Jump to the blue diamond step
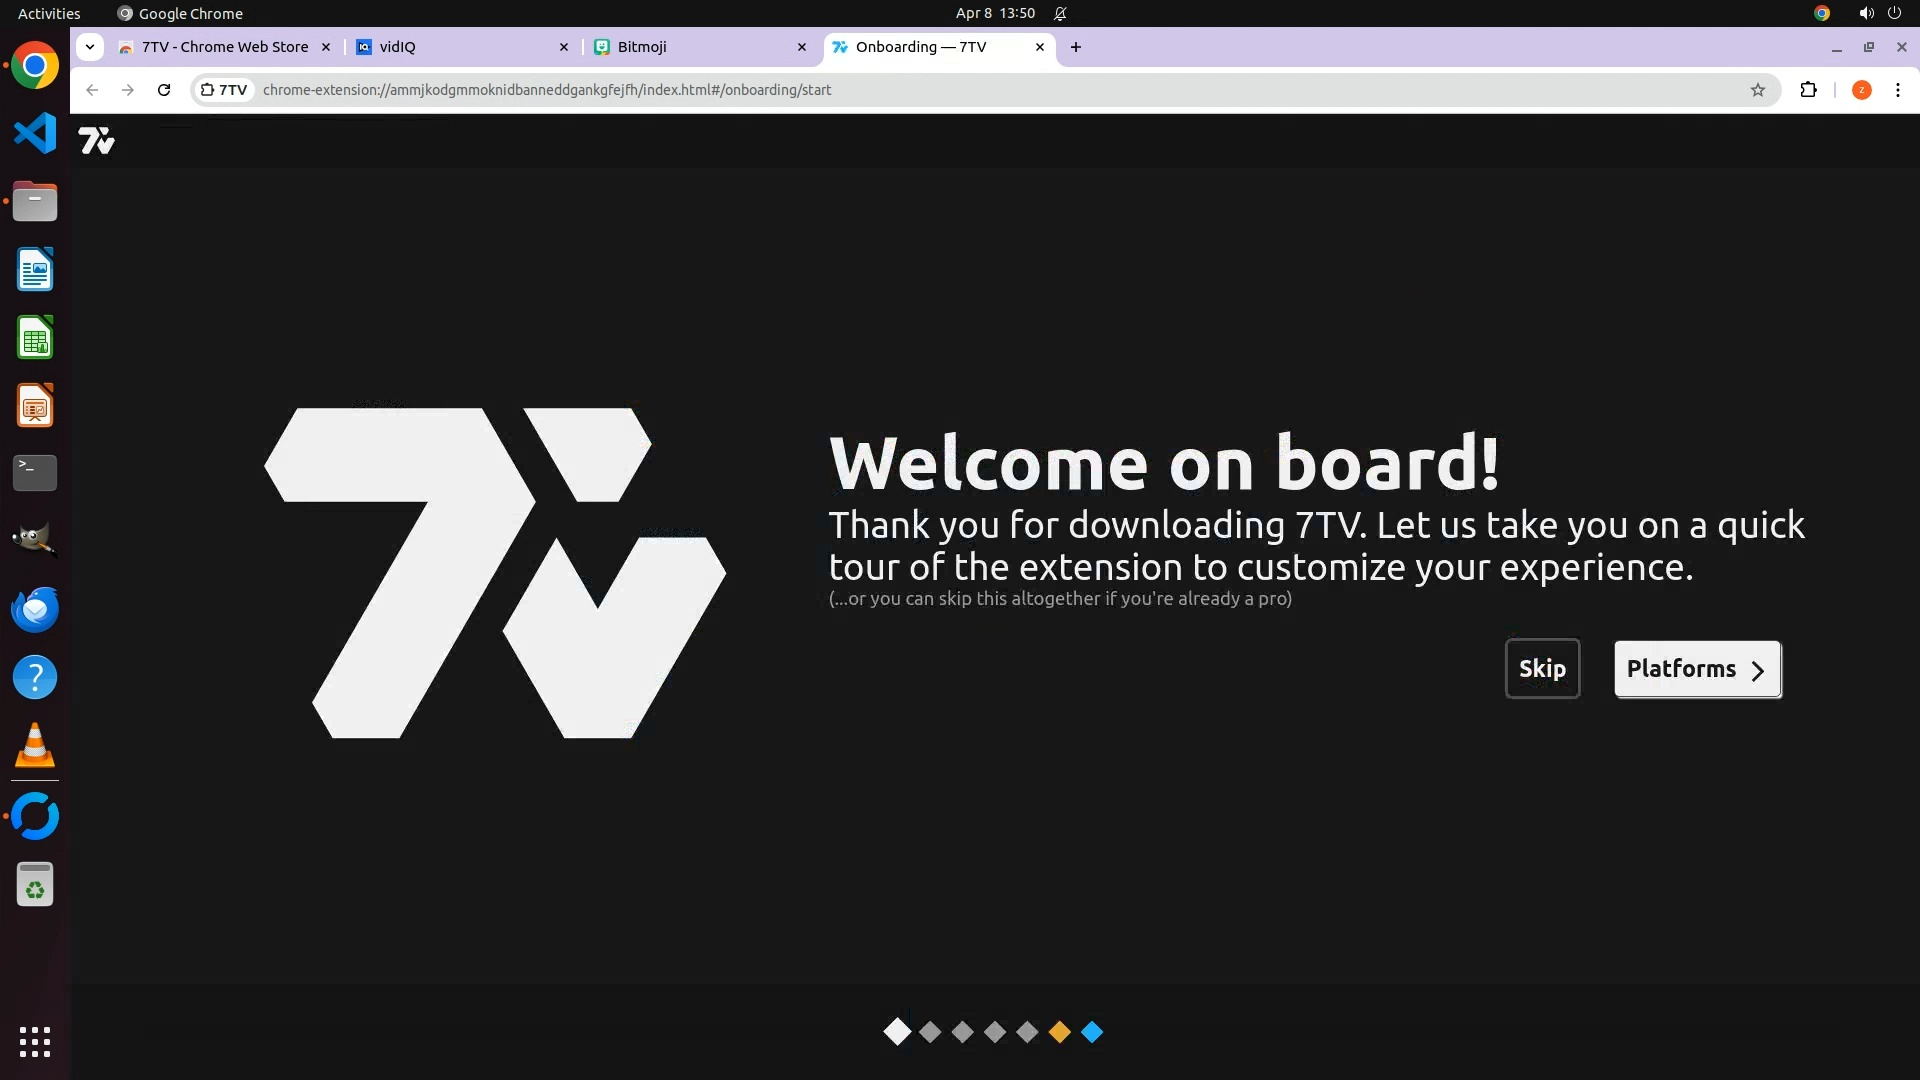The height and width of the screenshot is (1080, 1920). (x=1092, y=1032)
